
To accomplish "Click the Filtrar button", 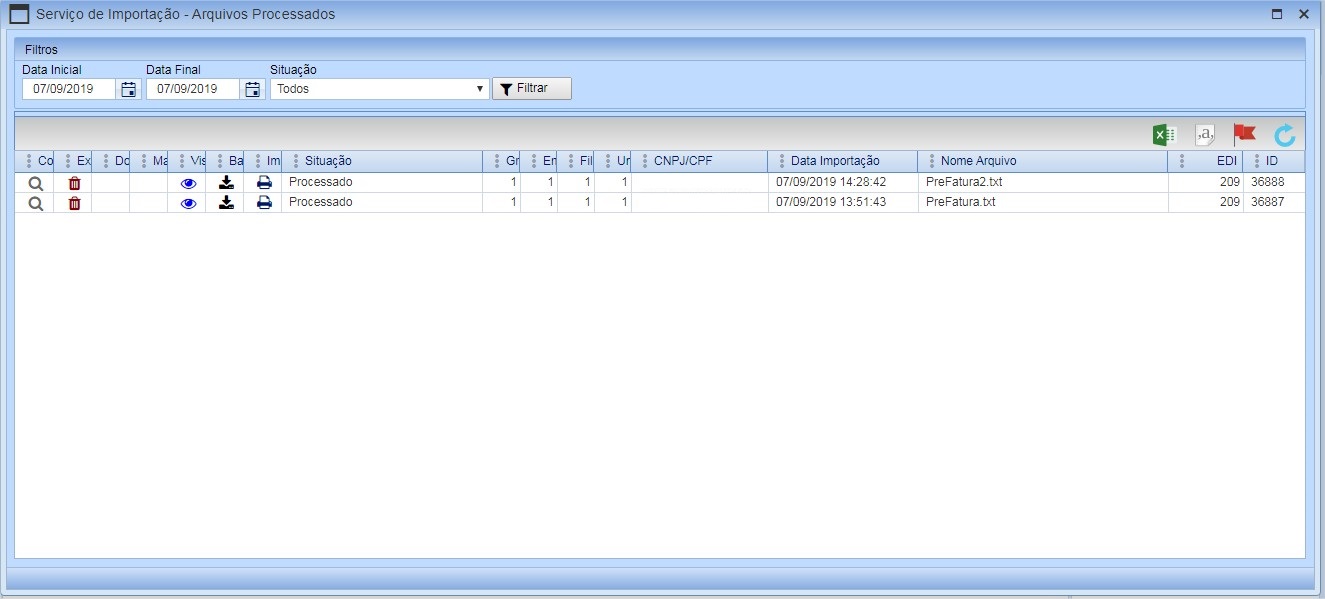I will 532,89.
